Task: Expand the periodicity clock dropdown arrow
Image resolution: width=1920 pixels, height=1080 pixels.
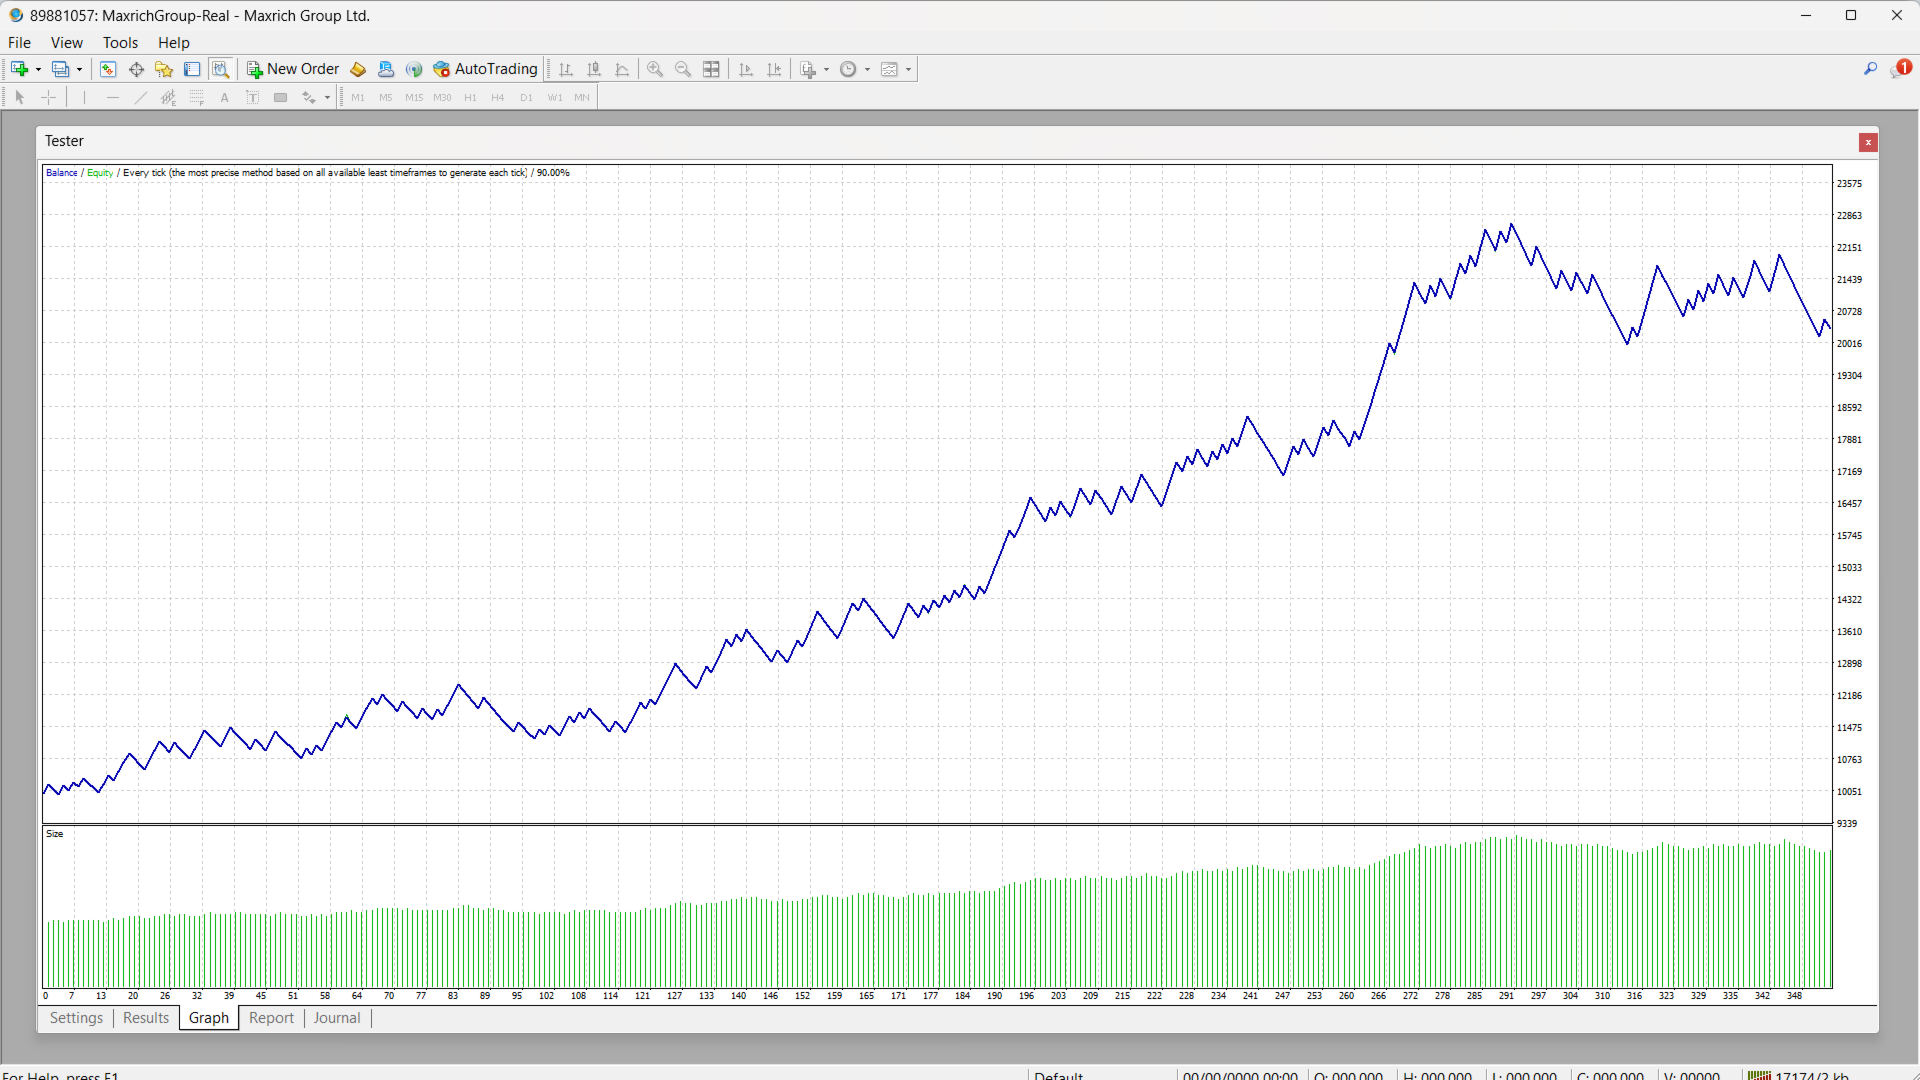Action: click(867, 70)
